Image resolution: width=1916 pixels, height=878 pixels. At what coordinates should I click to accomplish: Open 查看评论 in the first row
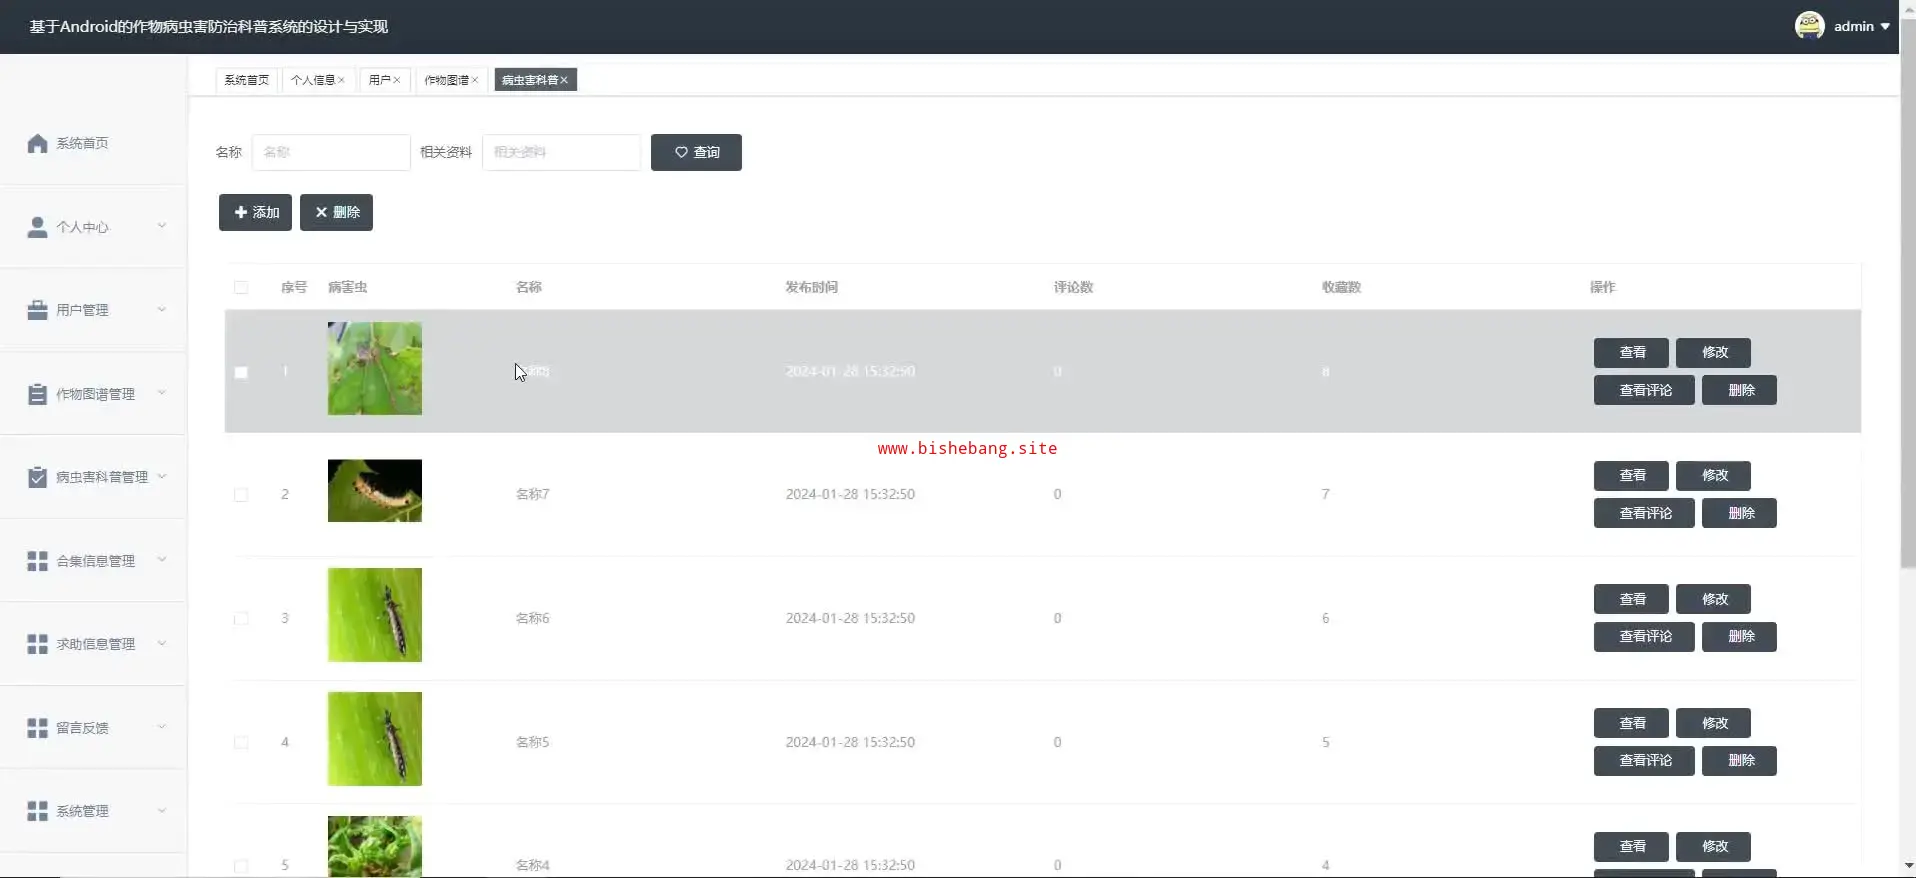(x=1644, y=390)
